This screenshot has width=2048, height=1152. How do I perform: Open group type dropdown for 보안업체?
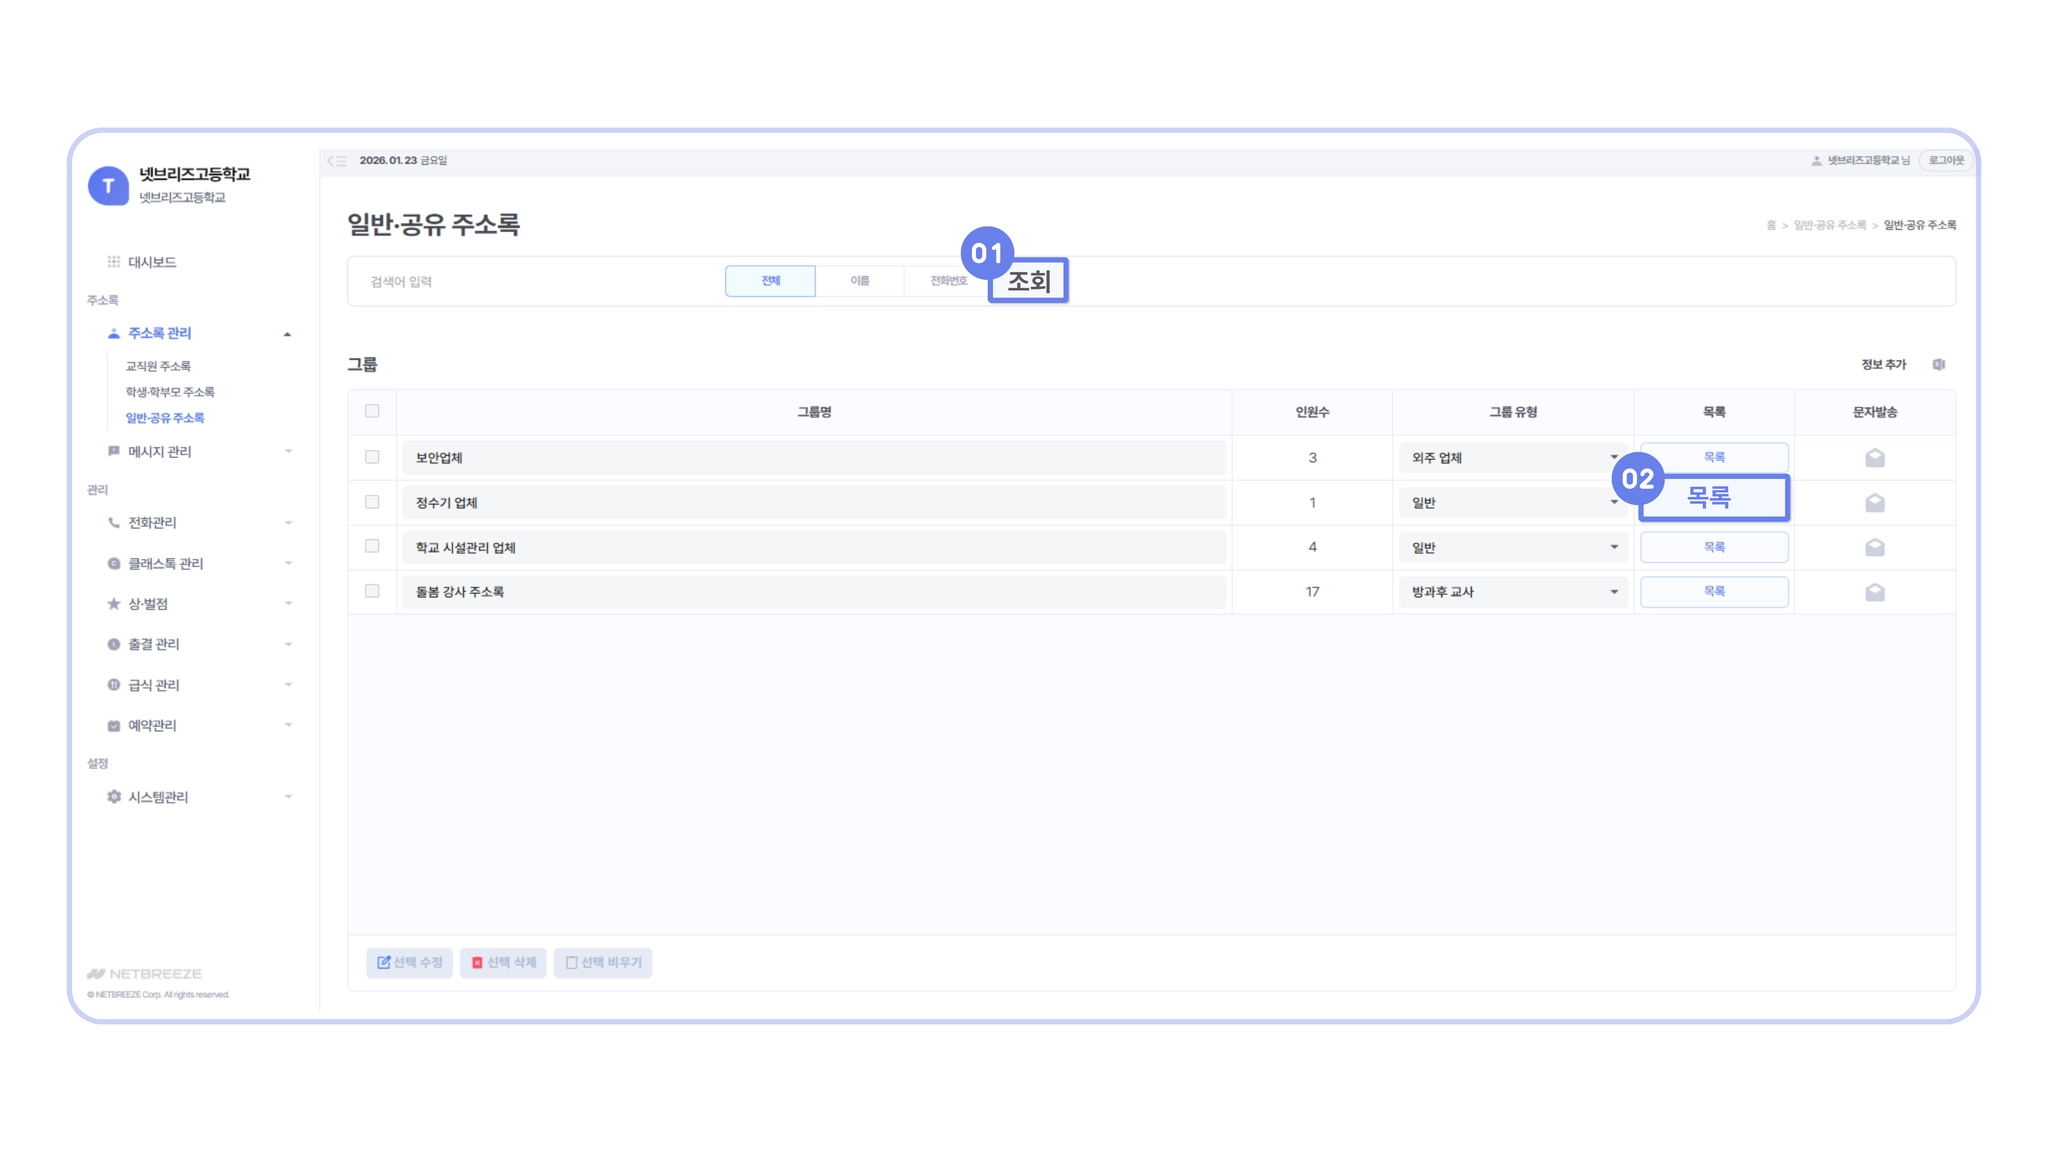(x=1512, y=458)
